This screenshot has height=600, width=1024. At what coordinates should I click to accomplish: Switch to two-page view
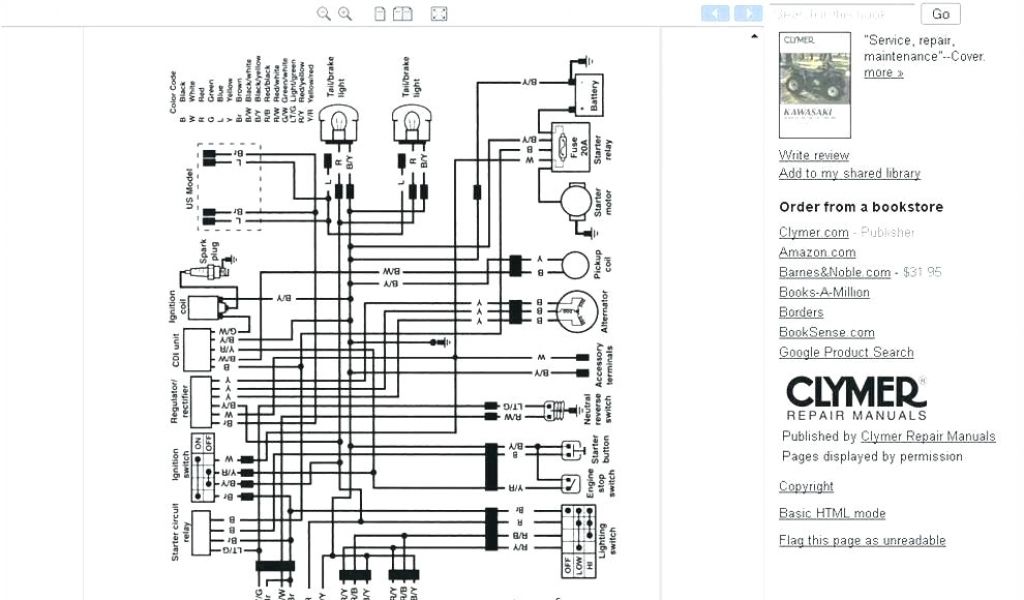pos(402,14)
